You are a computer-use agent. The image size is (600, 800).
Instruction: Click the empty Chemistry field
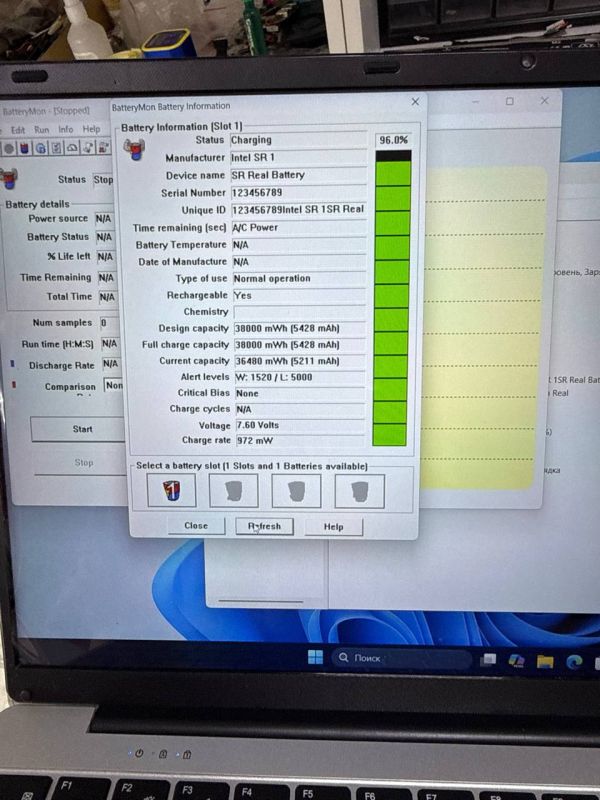coord(299,312)
